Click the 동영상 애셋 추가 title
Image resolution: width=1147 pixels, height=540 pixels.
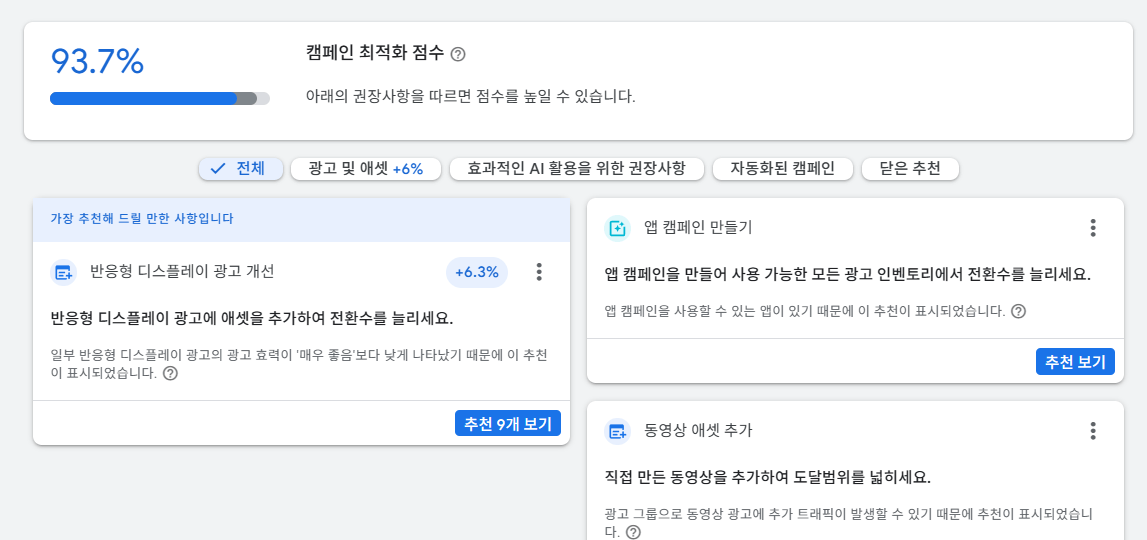(x=698, y=431)
